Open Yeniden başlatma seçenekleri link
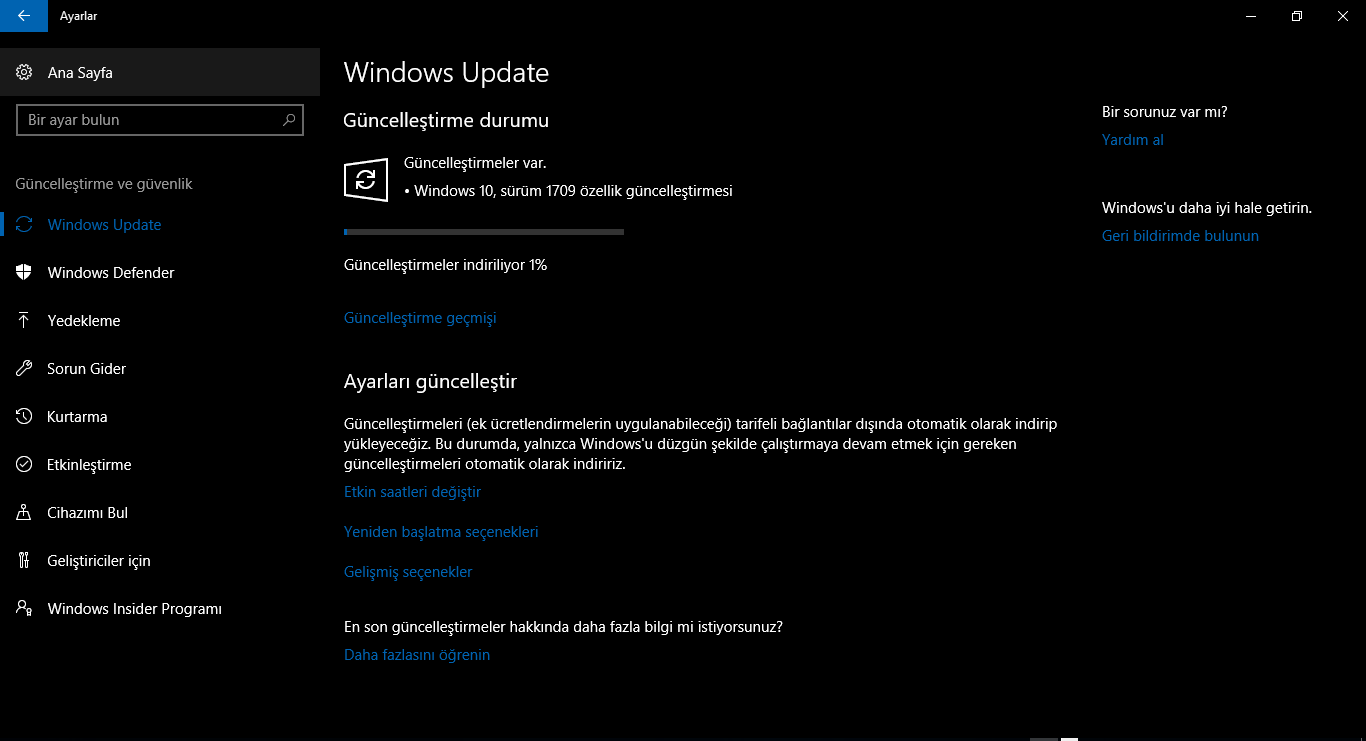The image size is (1366, 741). (x=441, y=532)
